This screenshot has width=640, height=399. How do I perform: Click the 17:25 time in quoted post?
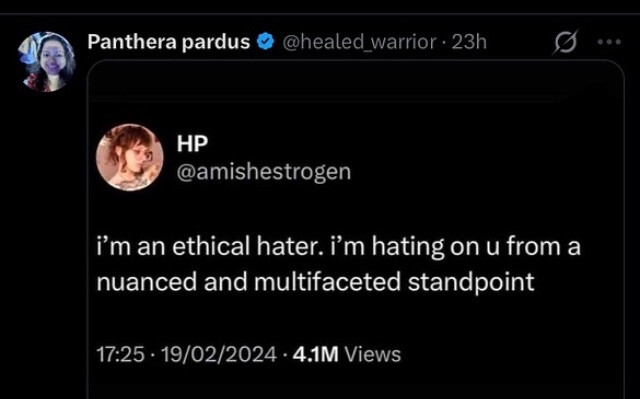tap(120, 354)
